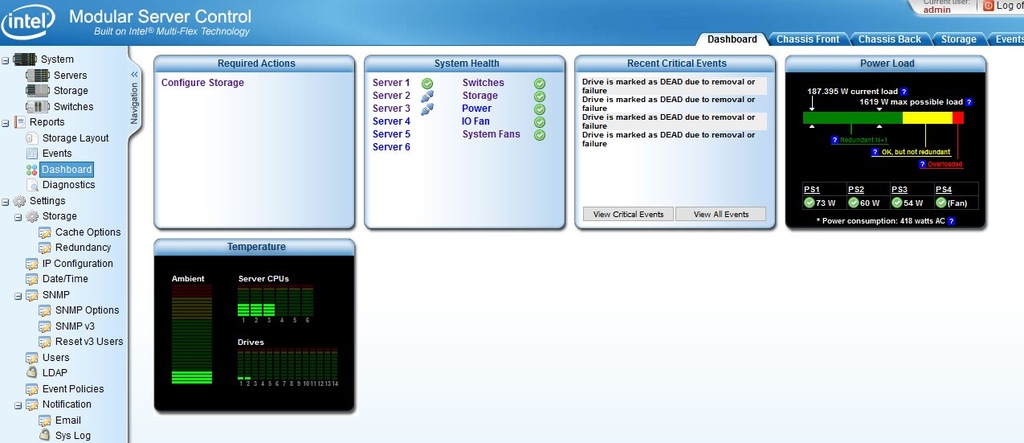The image size is (1024, 443).
Task: Click help icon beside max possible load
Action: 968,102
